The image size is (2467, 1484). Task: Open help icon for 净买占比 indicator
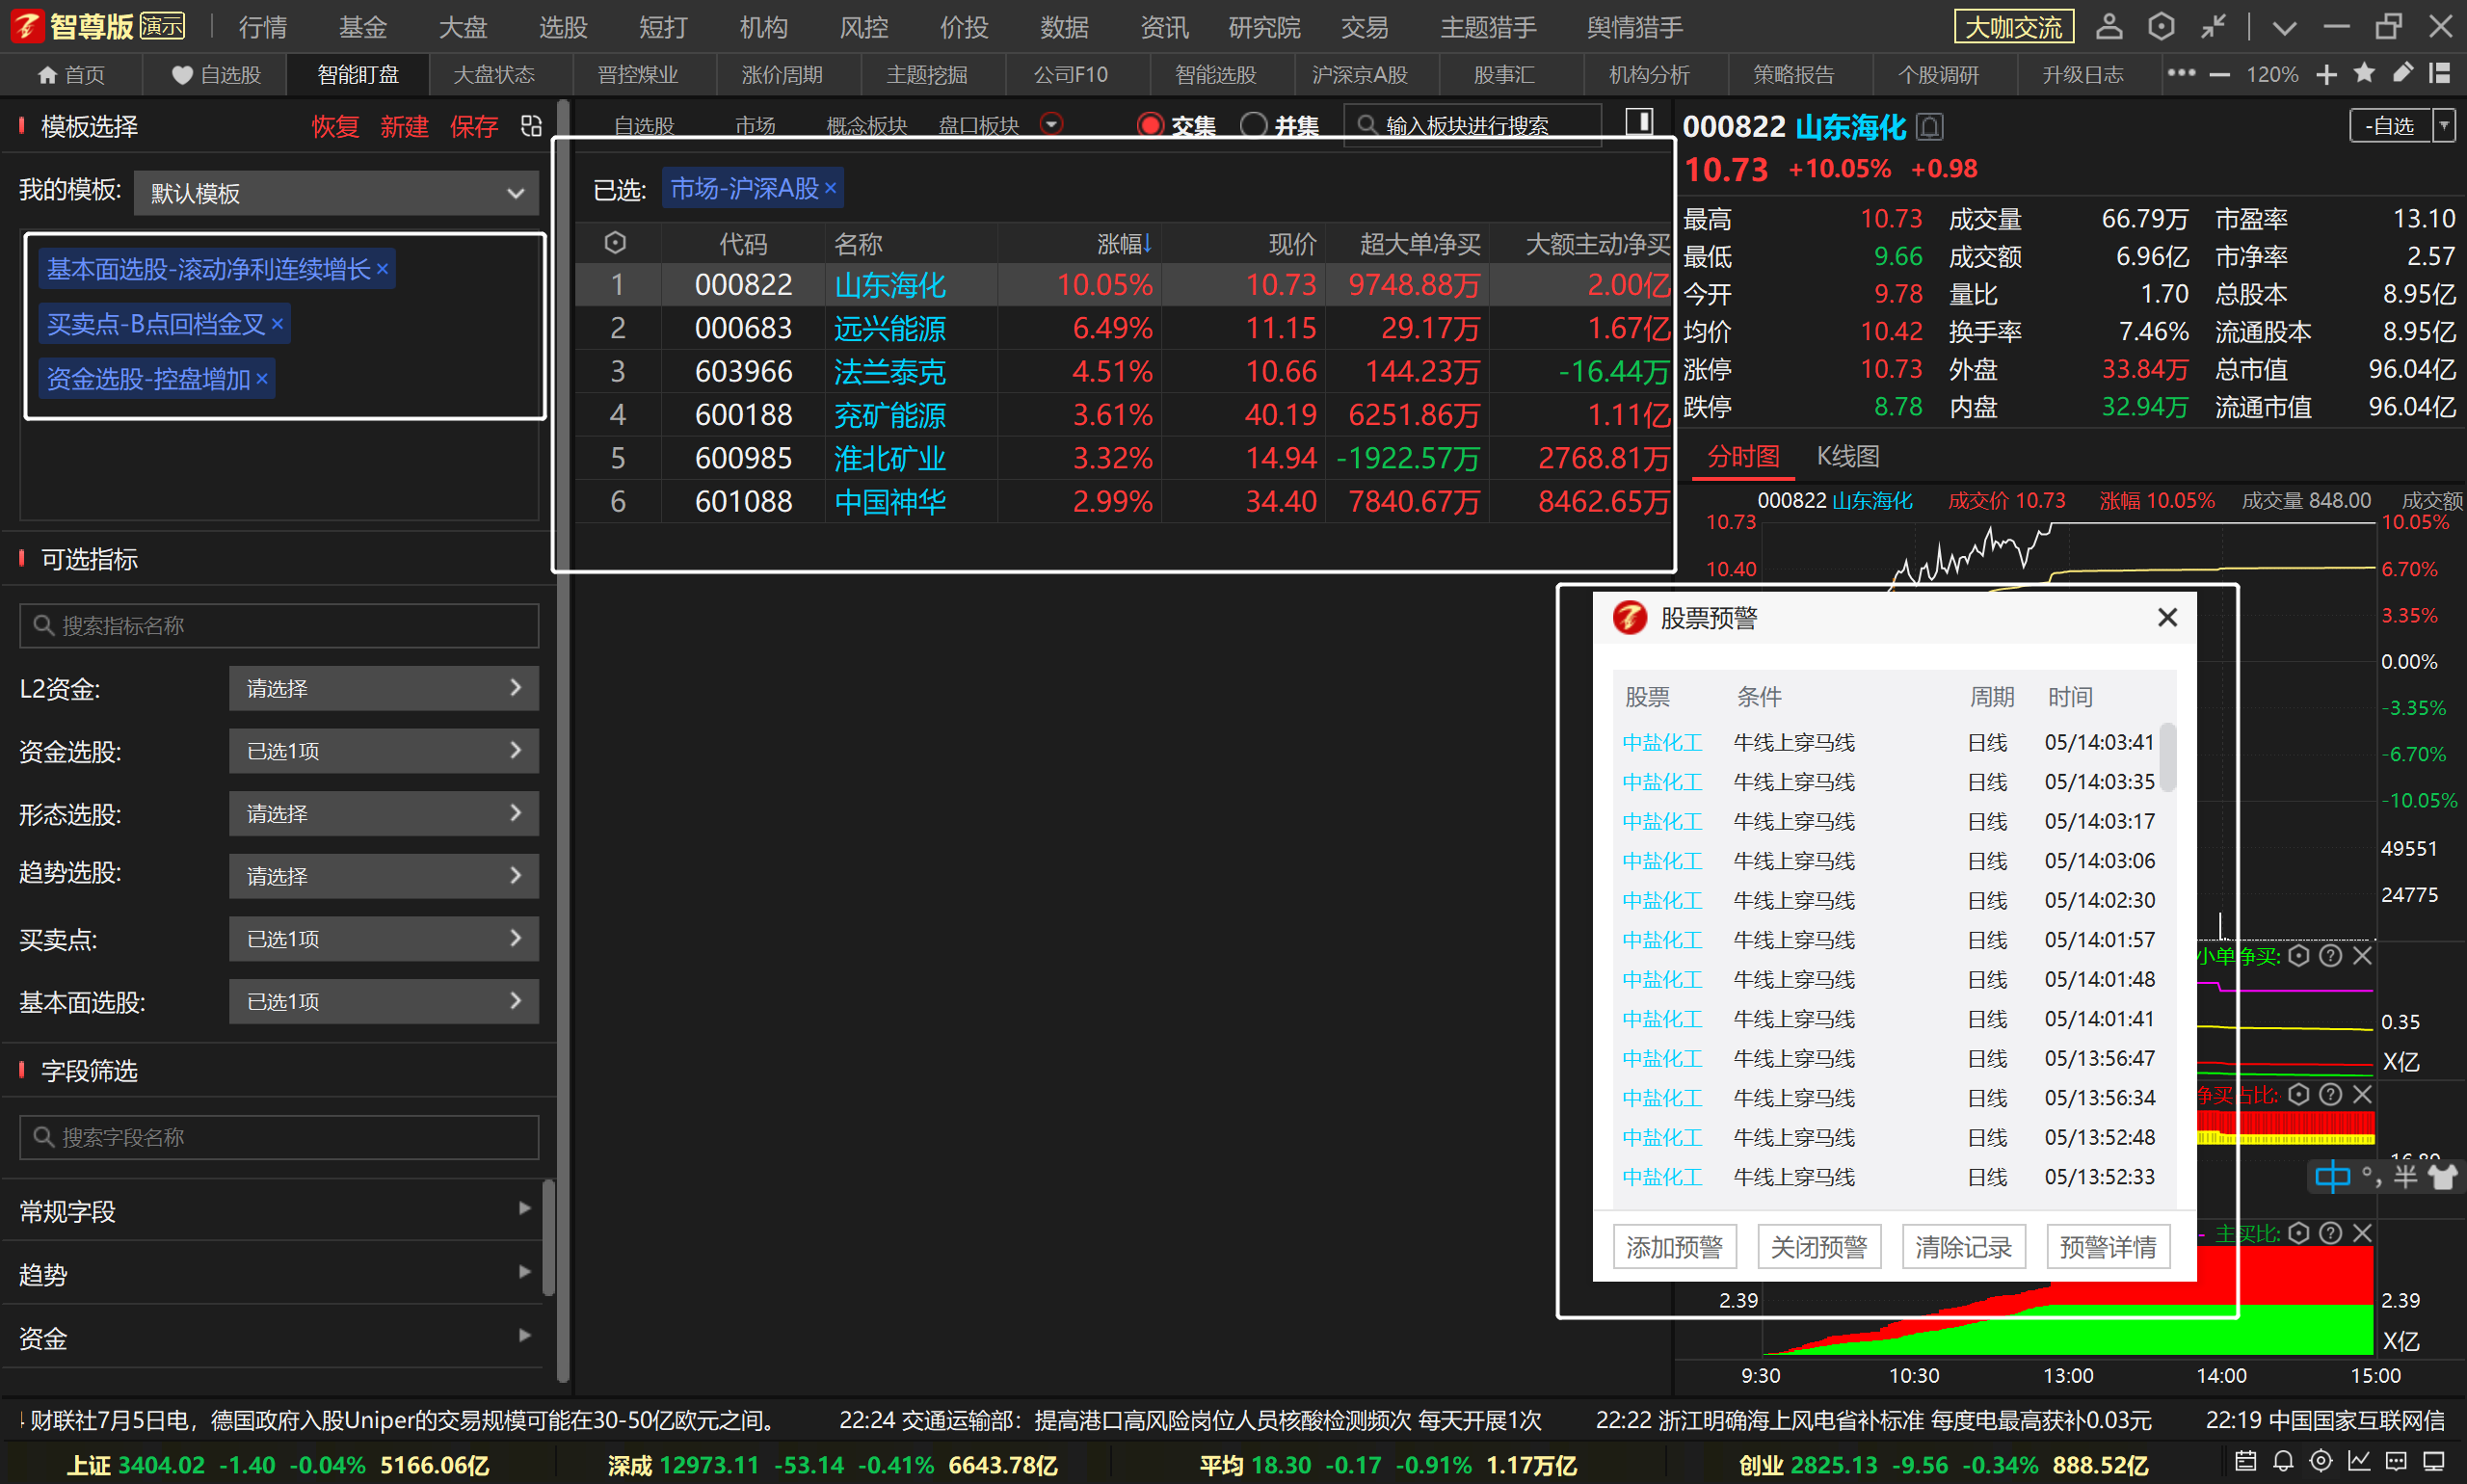click(x=2330, y=1095)
